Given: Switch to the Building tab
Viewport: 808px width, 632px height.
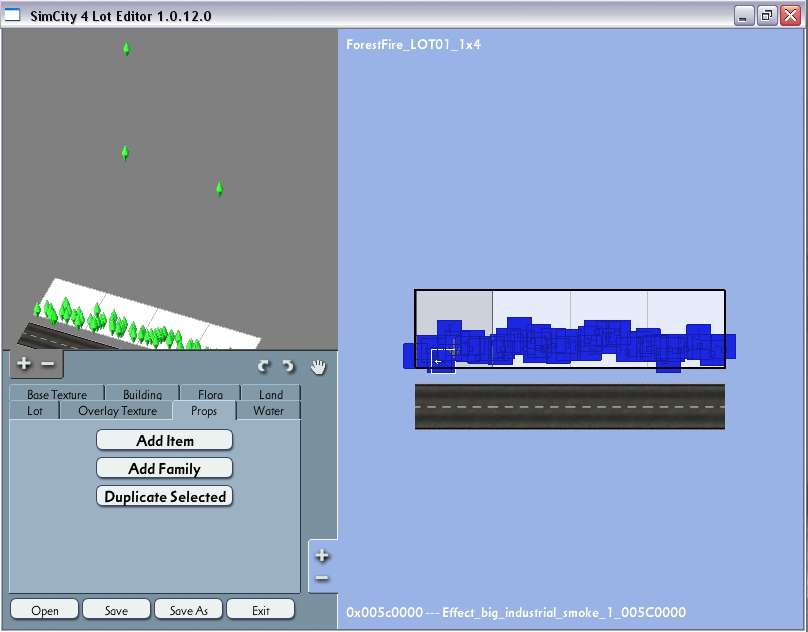Looking at the screenshot, I should point(142,394).
